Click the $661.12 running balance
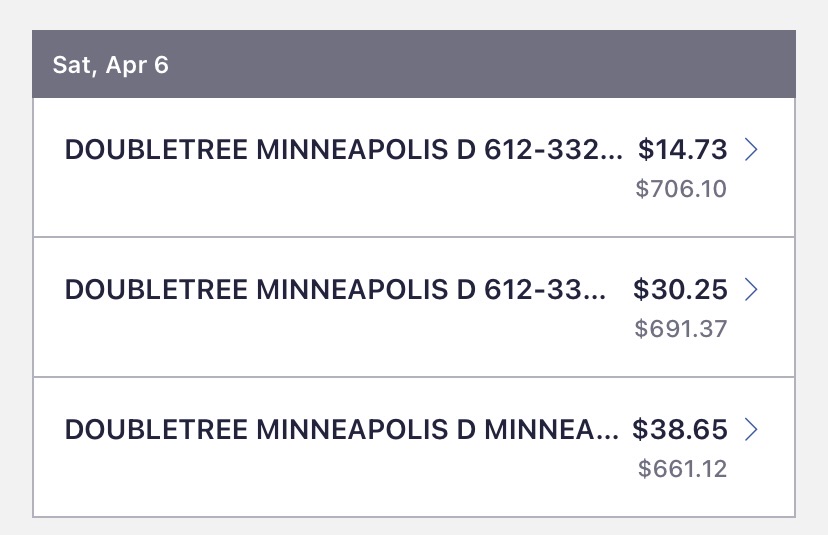828x535 pixels. [x=681, y=469]
